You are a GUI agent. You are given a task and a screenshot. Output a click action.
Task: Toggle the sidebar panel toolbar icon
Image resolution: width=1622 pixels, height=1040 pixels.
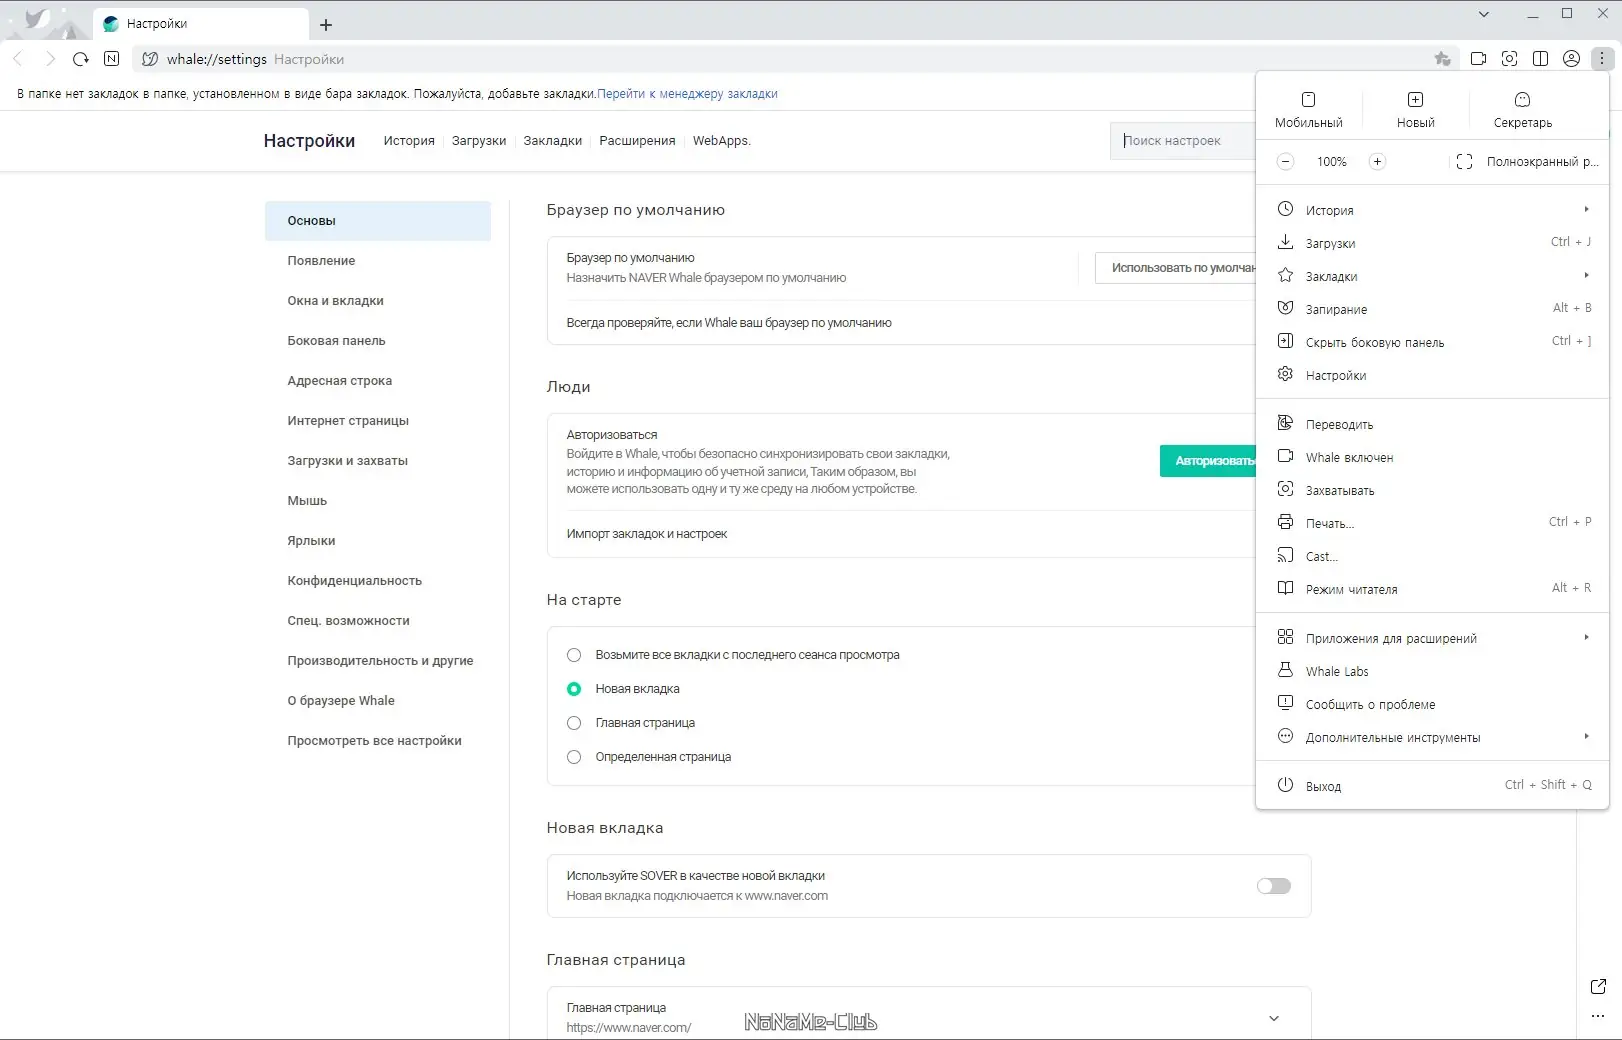1541,59
